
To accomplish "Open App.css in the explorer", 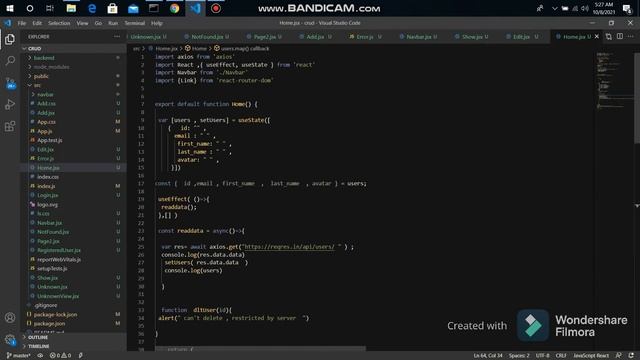I will 73,122.
